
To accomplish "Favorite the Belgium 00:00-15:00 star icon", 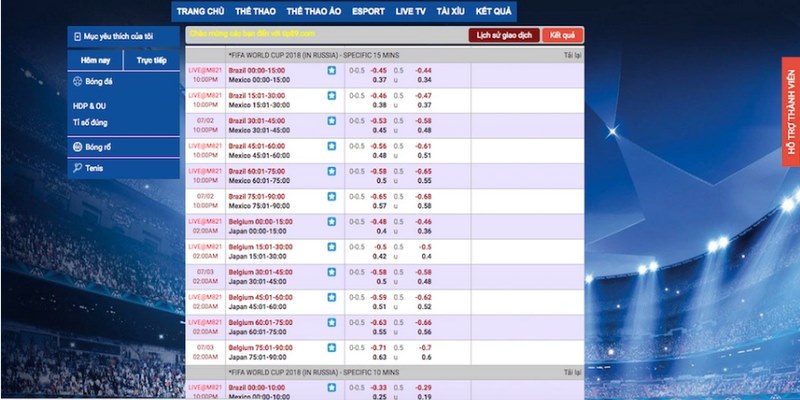I will (x=332, y=221).
